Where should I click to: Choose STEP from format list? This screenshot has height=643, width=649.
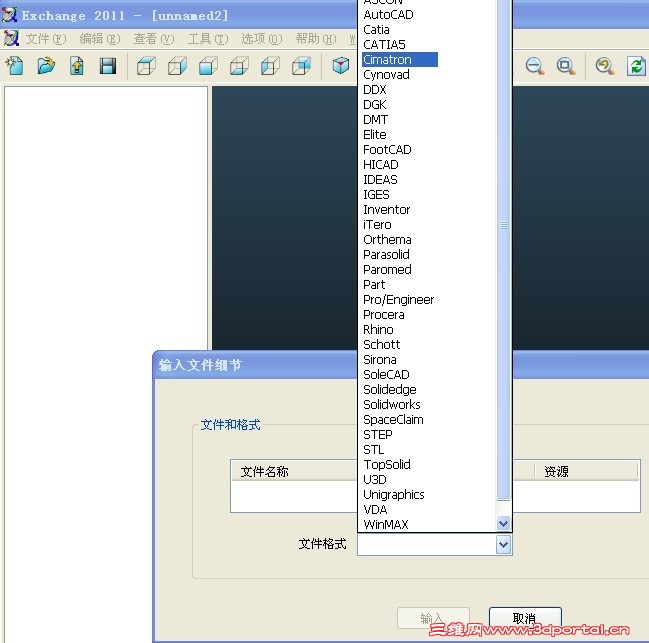[x=377, y=434]
